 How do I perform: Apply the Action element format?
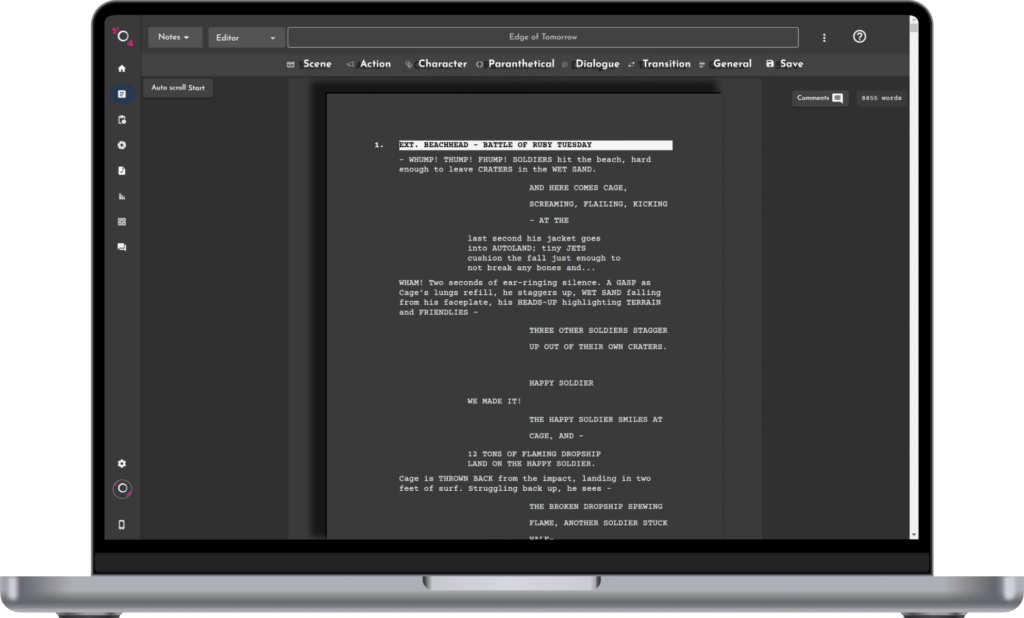coord(369,64)
